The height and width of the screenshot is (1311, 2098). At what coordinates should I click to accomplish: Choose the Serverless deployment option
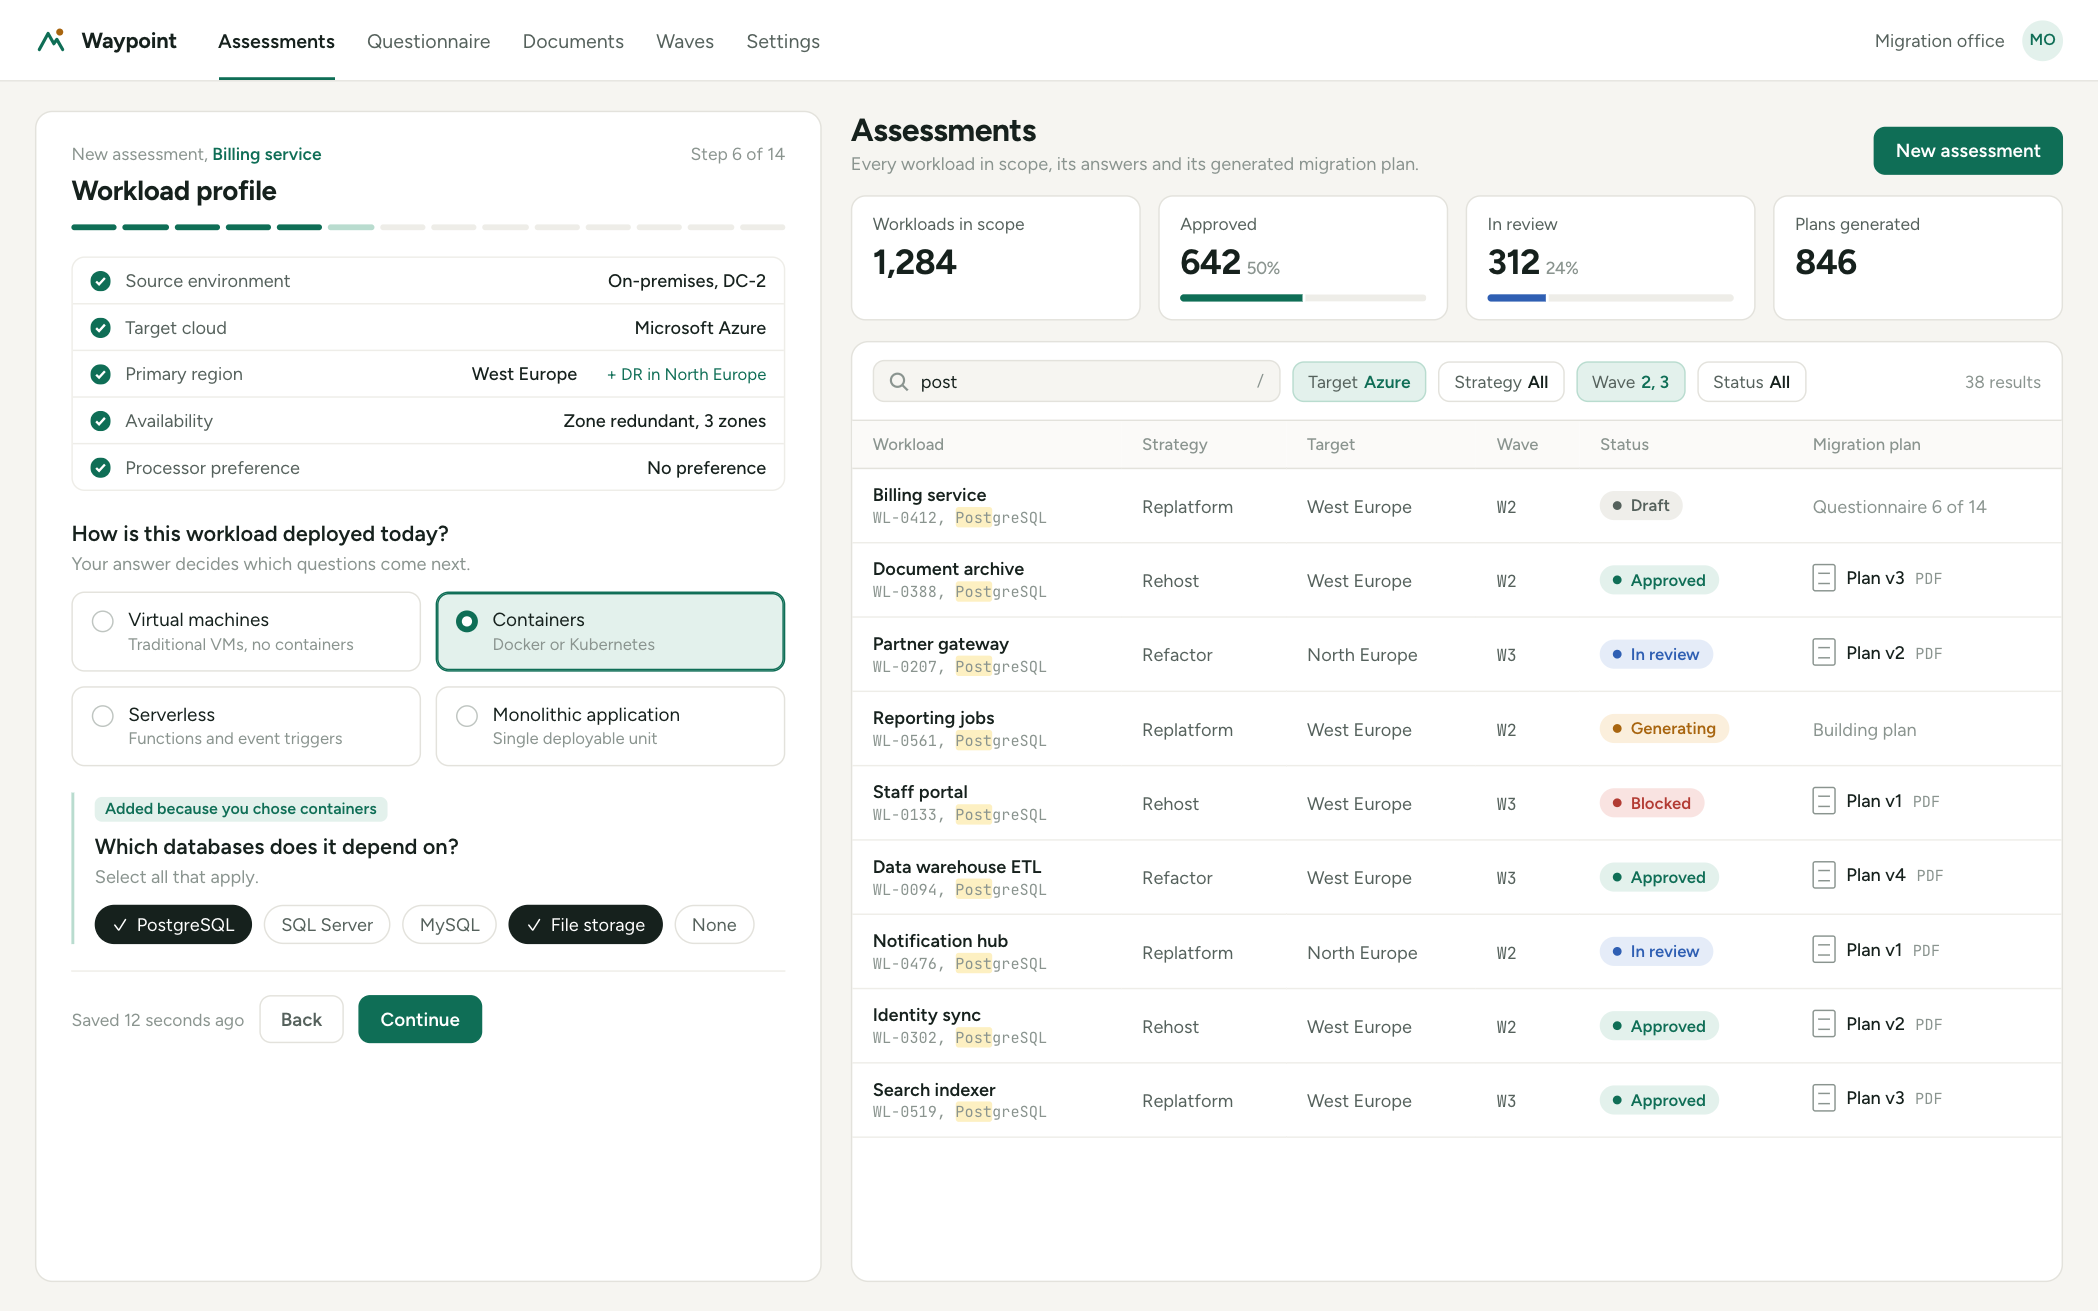(246, 726)
